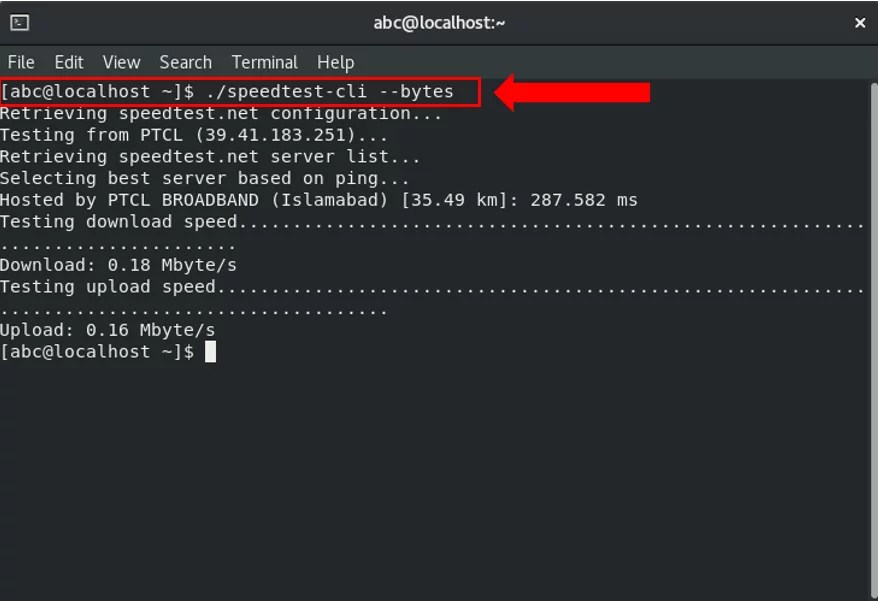Close the terminal window with X
Screen dimensions: 878x601
860,23
